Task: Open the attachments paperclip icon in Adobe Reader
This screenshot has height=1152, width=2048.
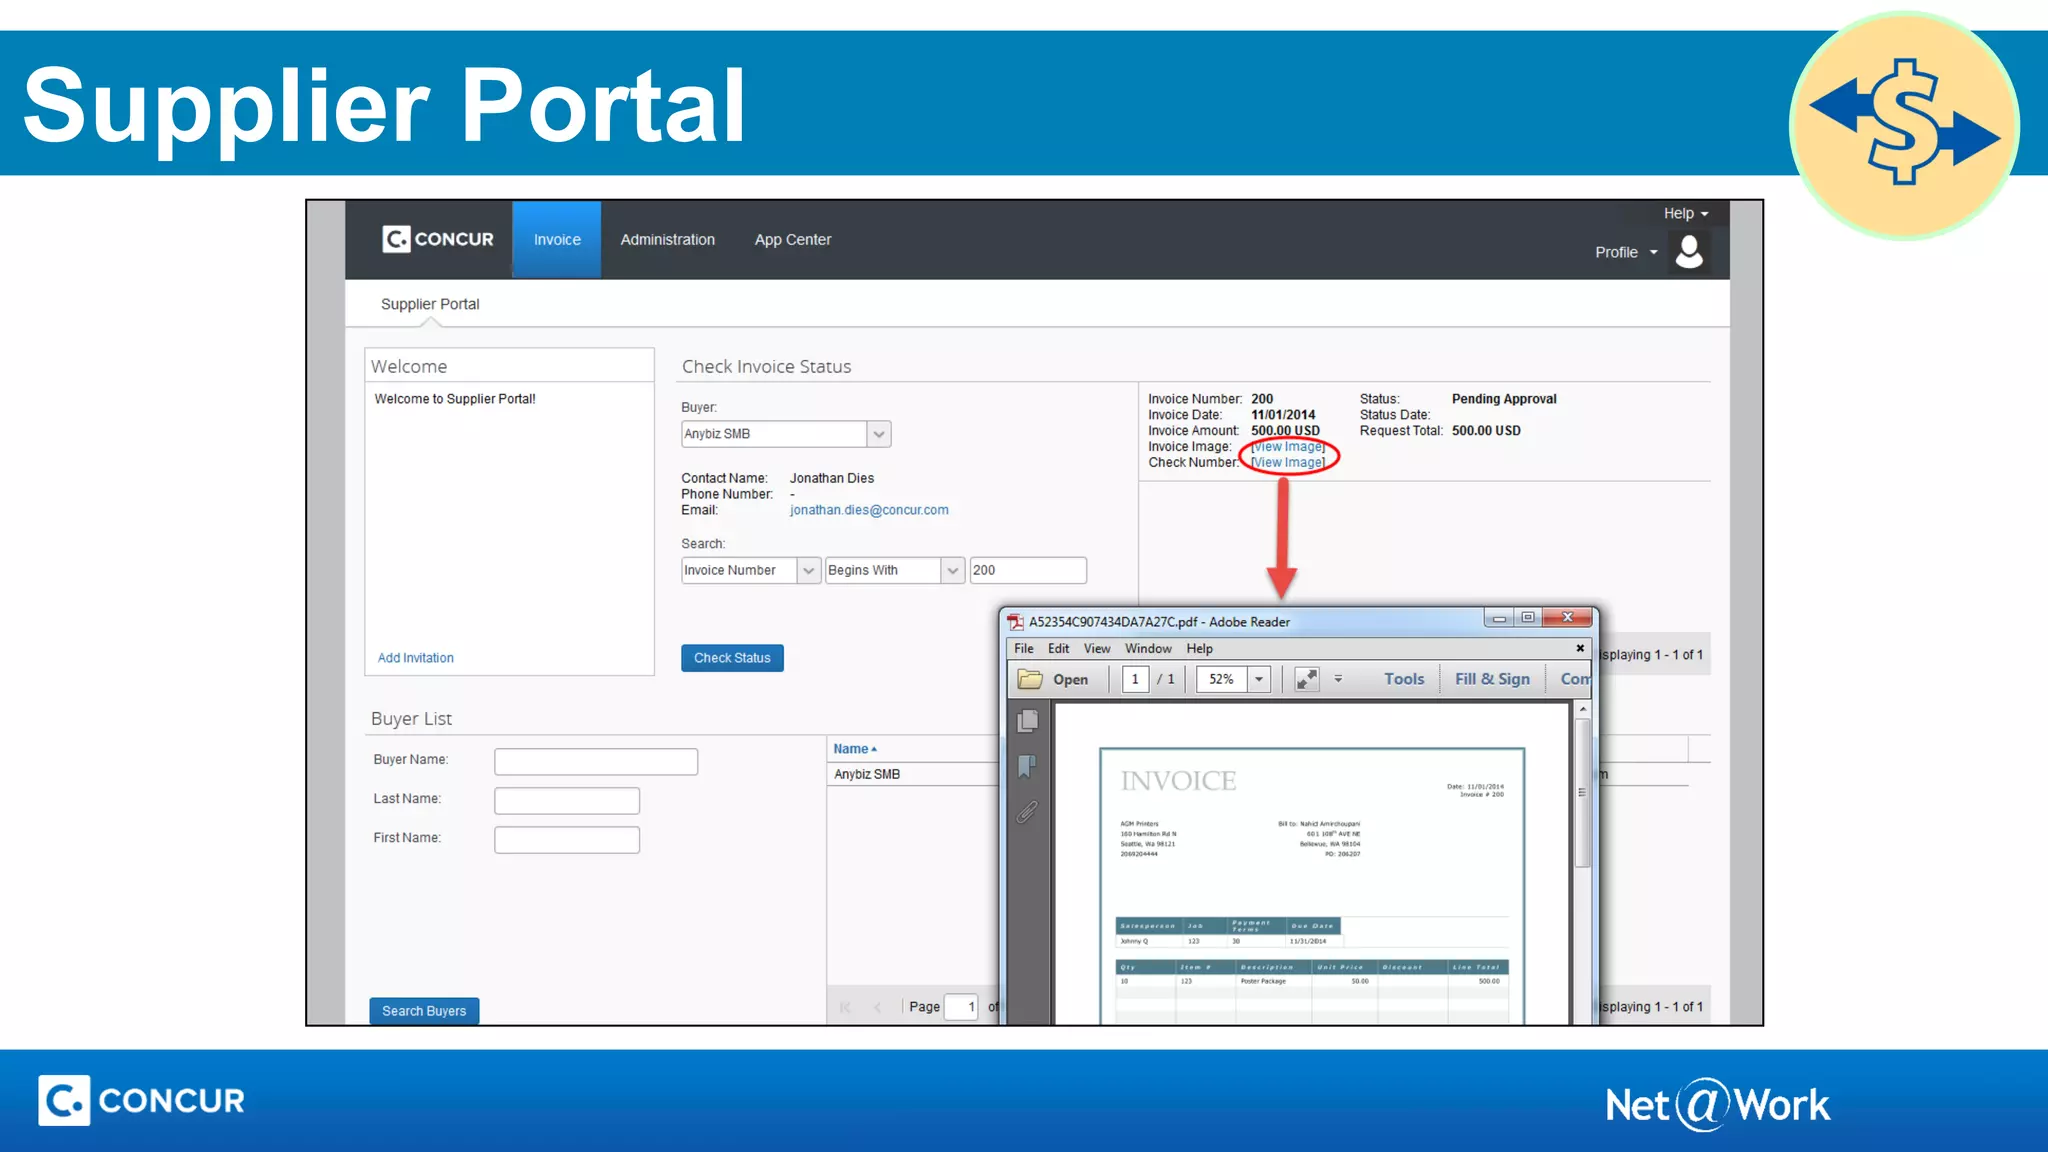Action: coord(1027,812)
